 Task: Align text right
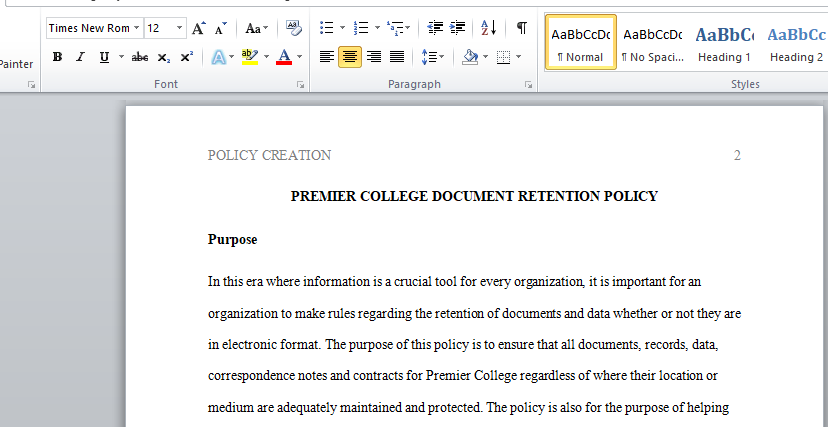click(x=373, y=56)
